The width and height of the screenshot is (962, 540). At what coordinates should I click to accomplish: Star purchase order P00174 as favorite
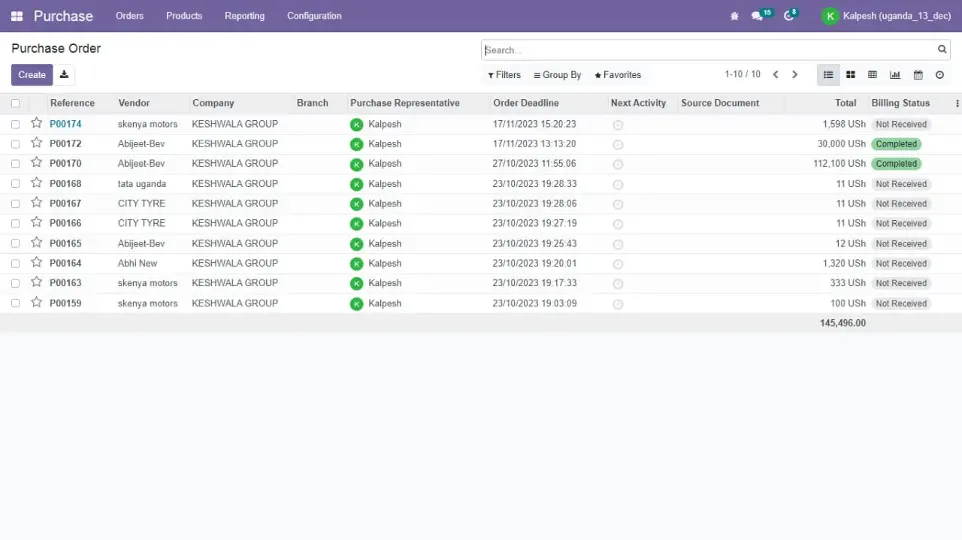pos(37,124)
